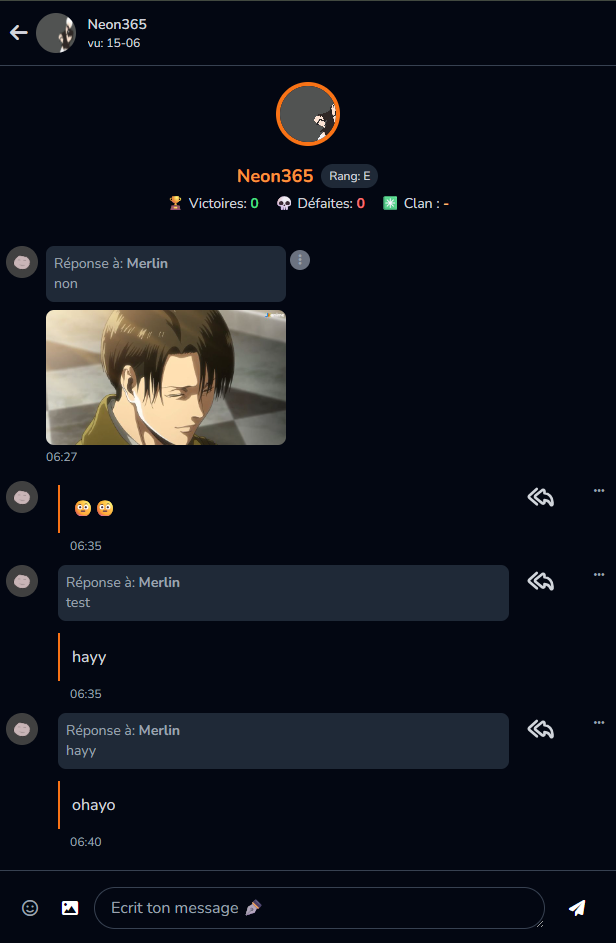
Task: Send message with the paper plane icon
Action: (577, 908)
